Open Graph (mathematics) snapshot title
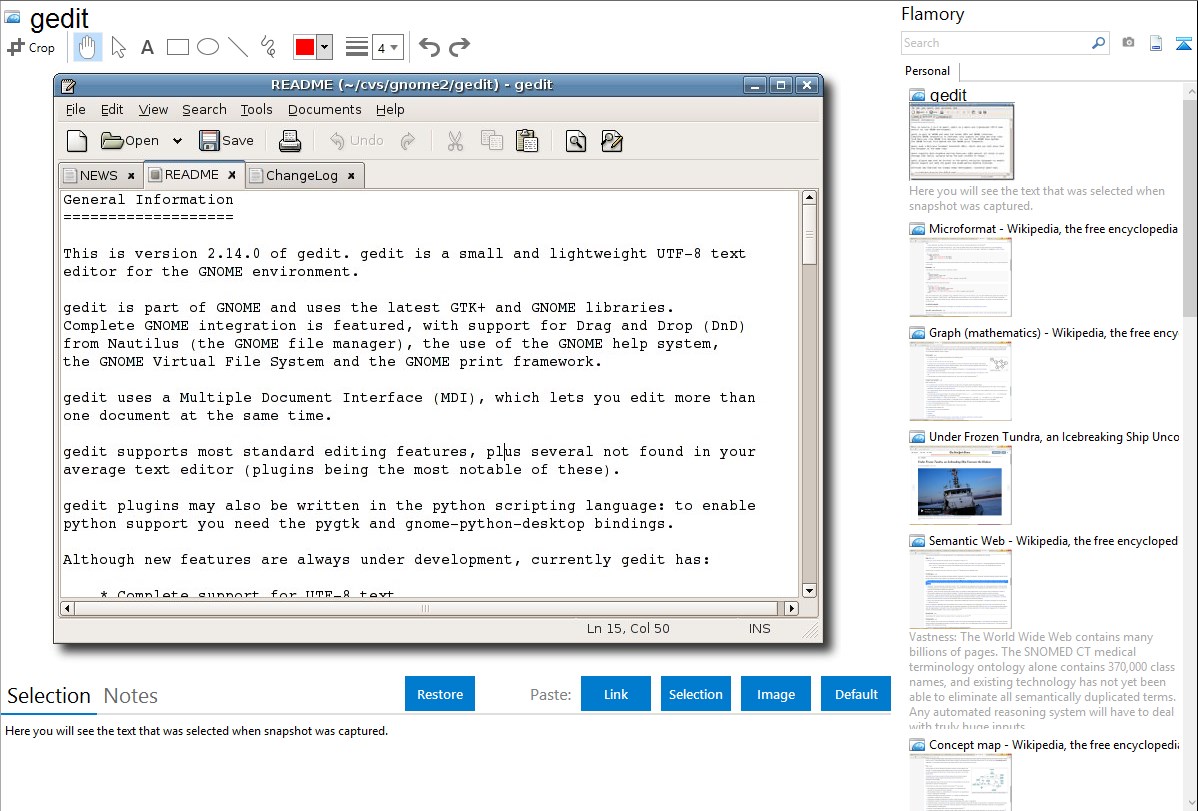 pyautogui.click(x=1053, y=333)
